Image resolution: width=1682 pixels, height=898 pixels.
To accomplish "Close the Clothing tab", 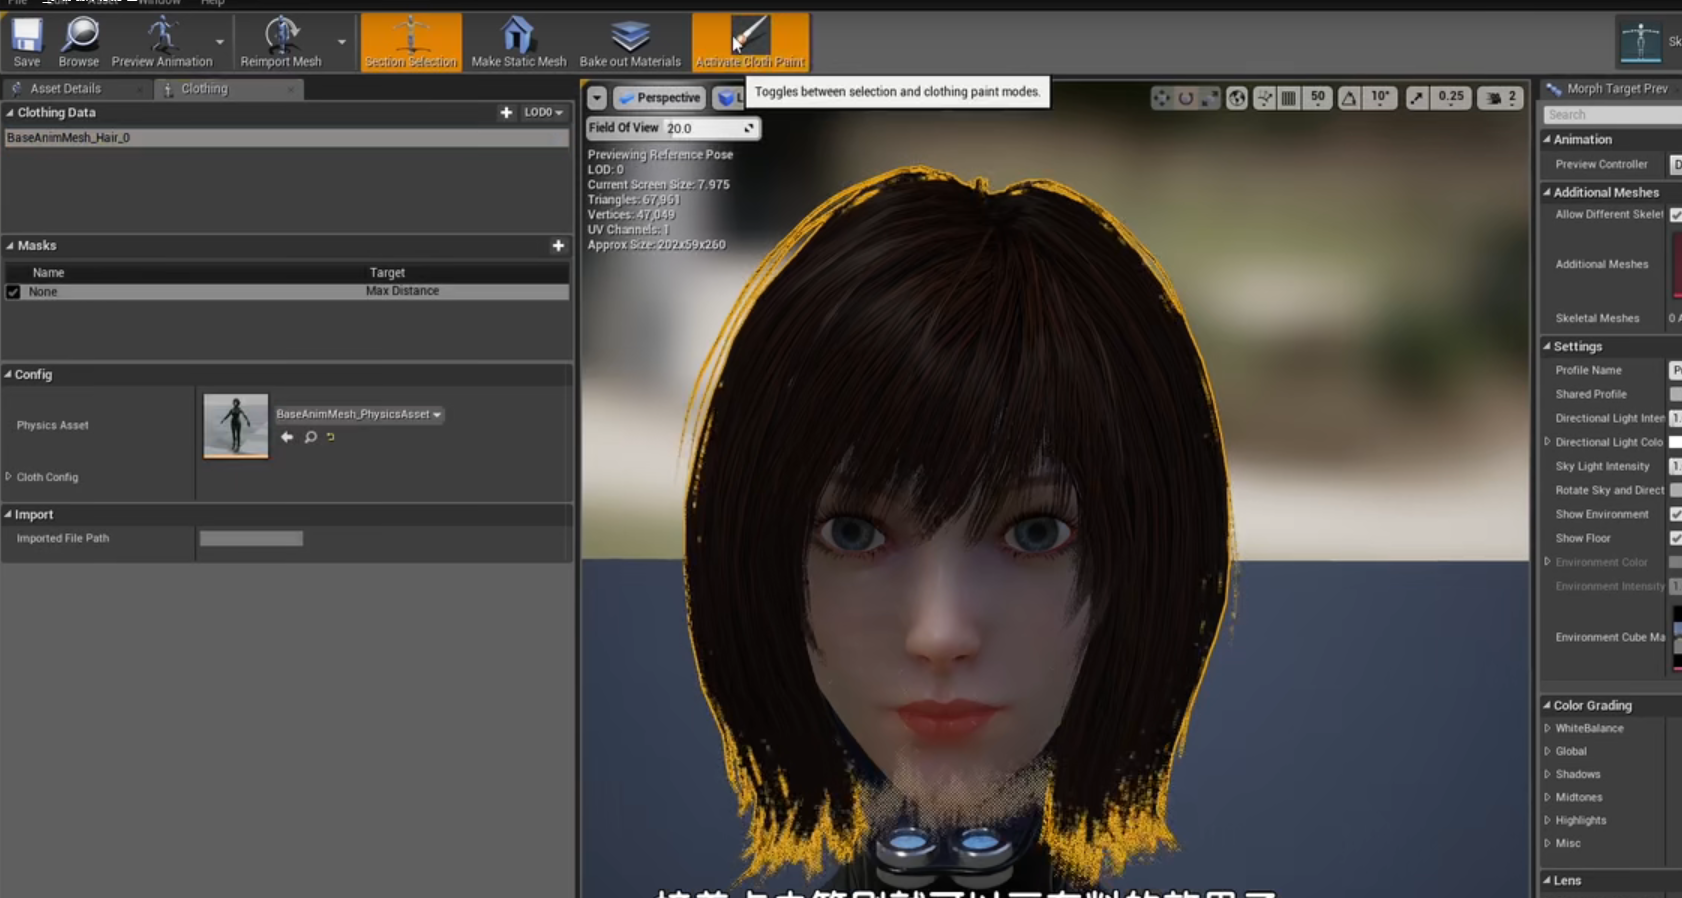I will 290,89.
